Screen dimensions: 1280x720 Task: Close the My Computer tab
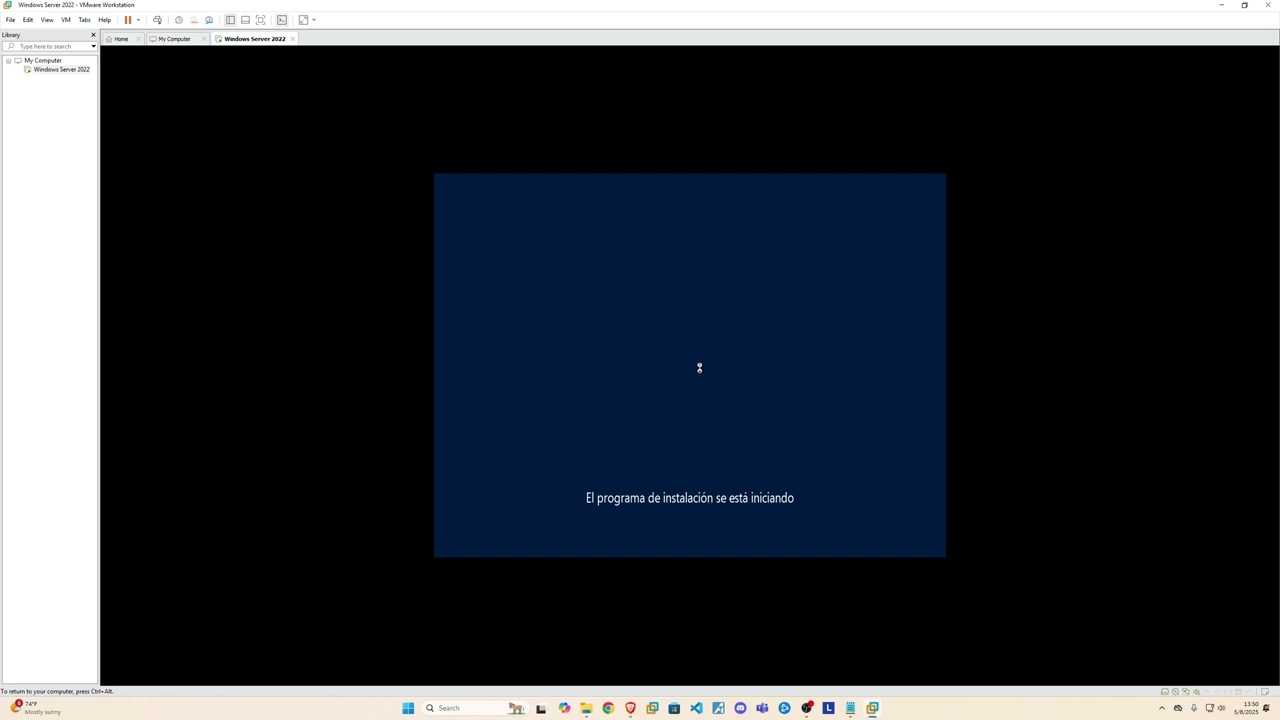[204, 39]
